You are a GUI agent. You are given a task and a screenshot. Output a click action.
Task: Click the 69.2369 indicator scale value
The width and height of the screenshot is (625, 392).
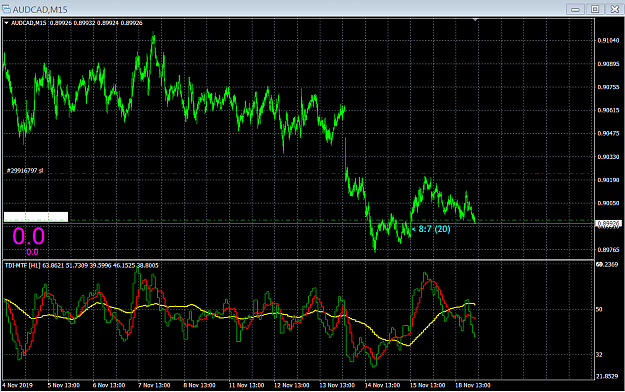[x=607, y=264]
